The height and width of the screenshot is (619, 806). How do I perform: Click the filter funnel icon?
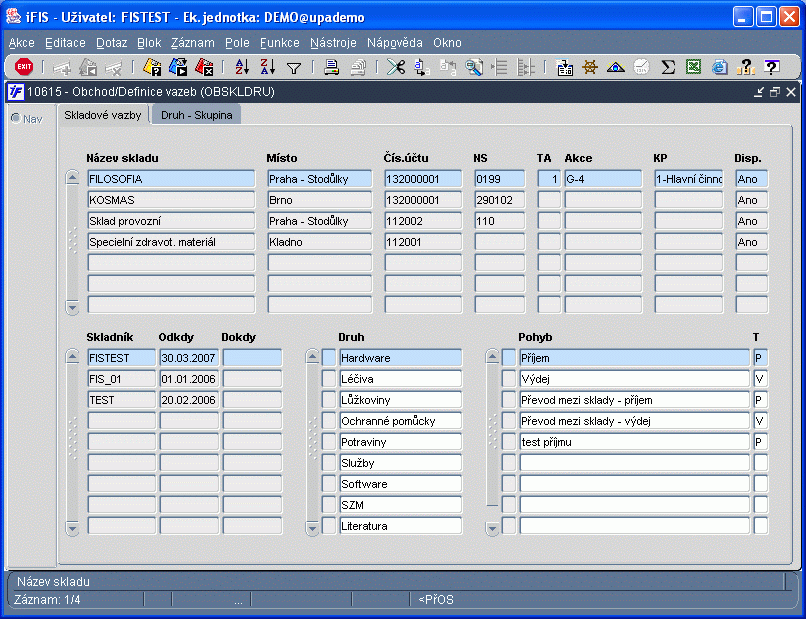pos(294,68)
